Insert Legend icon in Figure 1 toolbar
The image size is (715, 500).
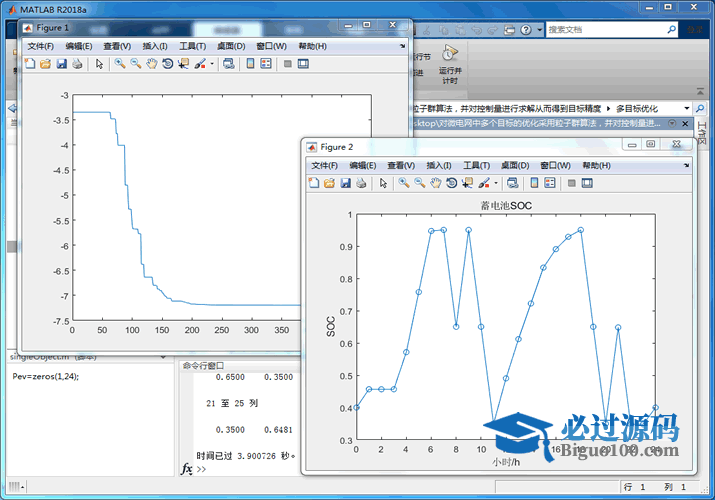[266, 64]
